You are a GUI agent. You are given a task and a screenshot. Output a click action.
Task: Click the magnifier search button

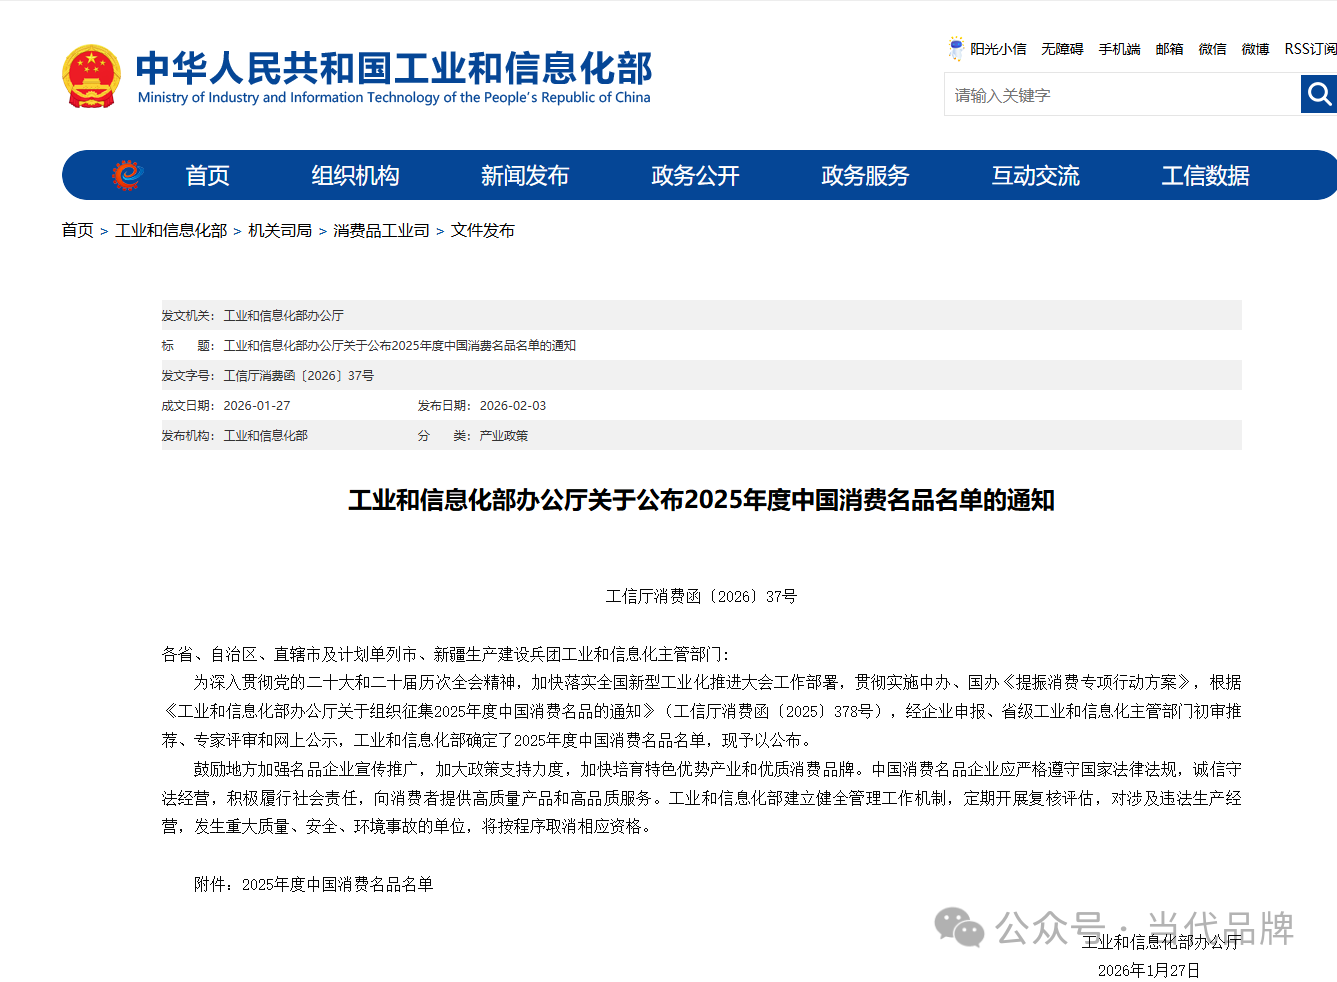[1319, 95]
